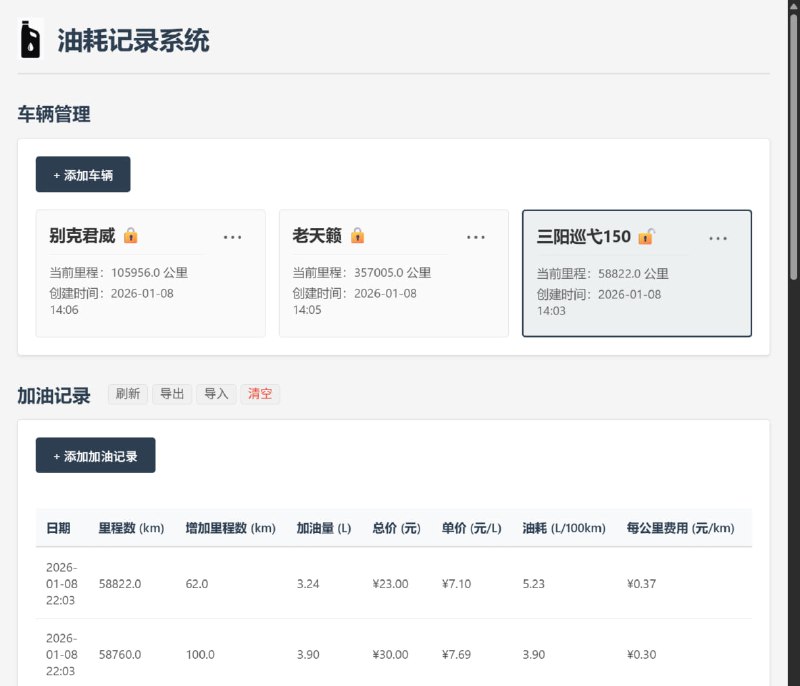The width and height of the screenshot is (800, 686).
Task: Open the three-dot menu for 老天籁
Action: [x=476, y=237]
